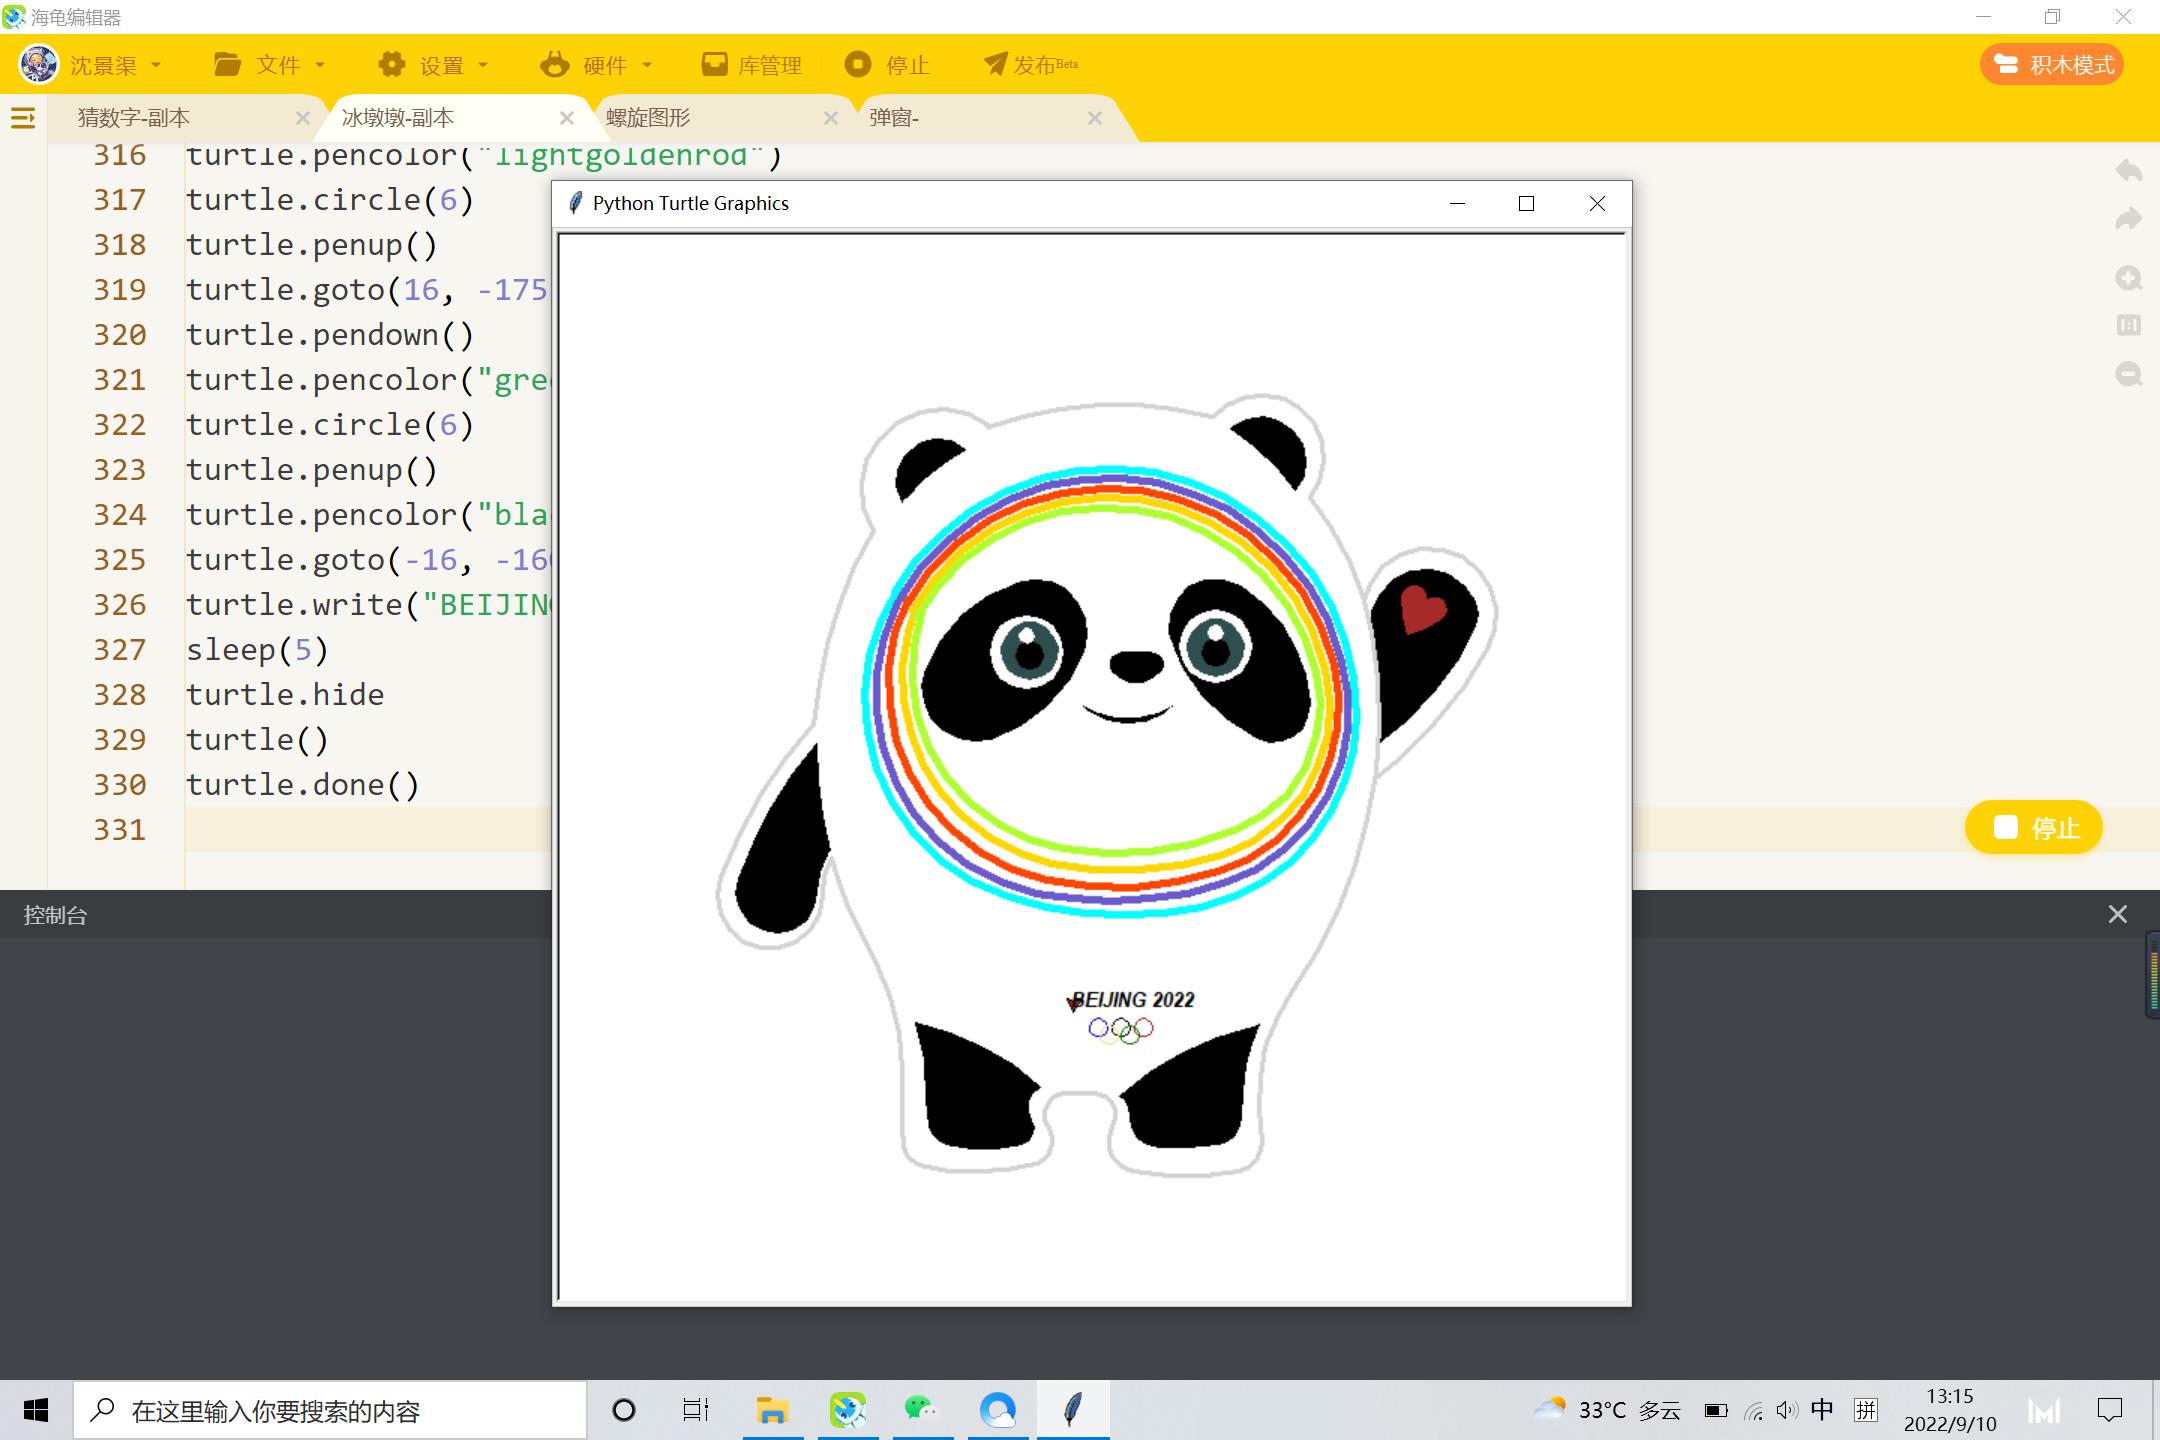
Task: Click the redo arrow icon
Action: (2129, 219)
